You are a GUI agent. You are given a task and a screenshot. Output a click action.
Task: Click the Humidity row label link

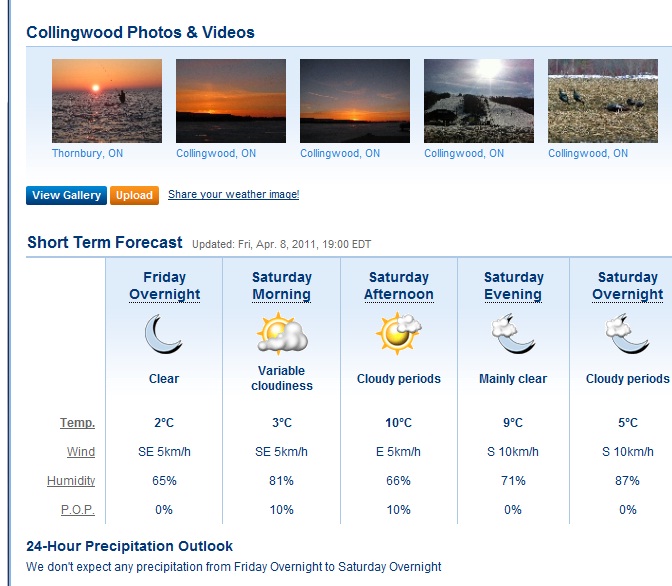point(71,481)
